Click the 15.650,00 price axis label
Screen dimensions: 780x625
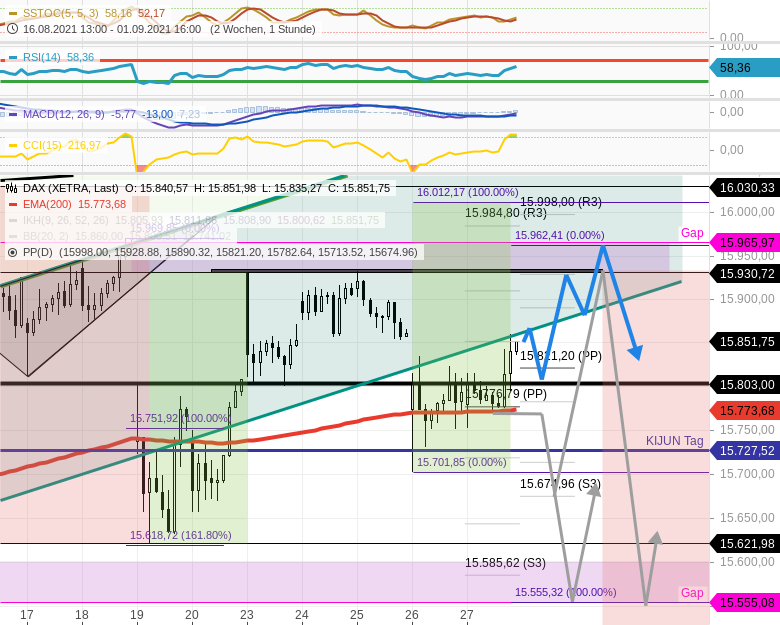pos(747,518)
